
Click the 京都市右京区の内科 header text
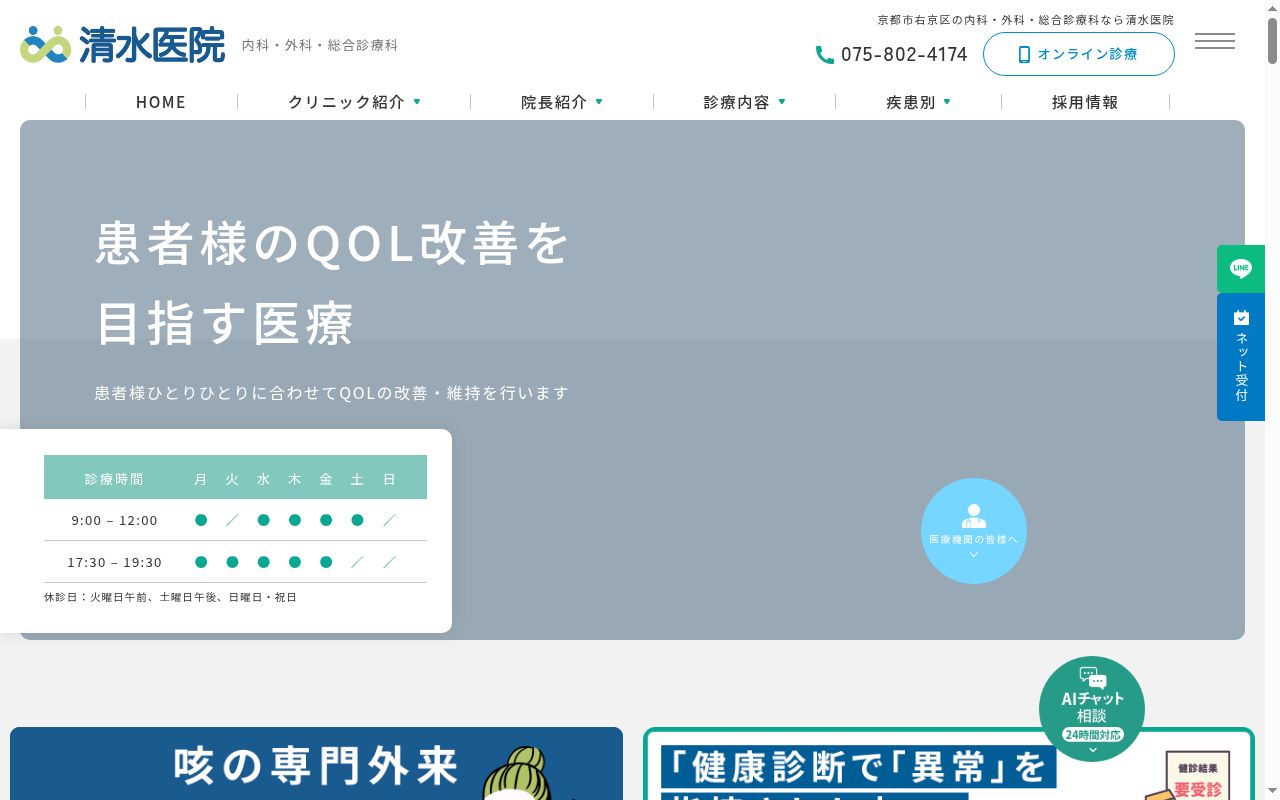tap(1026, 20)
